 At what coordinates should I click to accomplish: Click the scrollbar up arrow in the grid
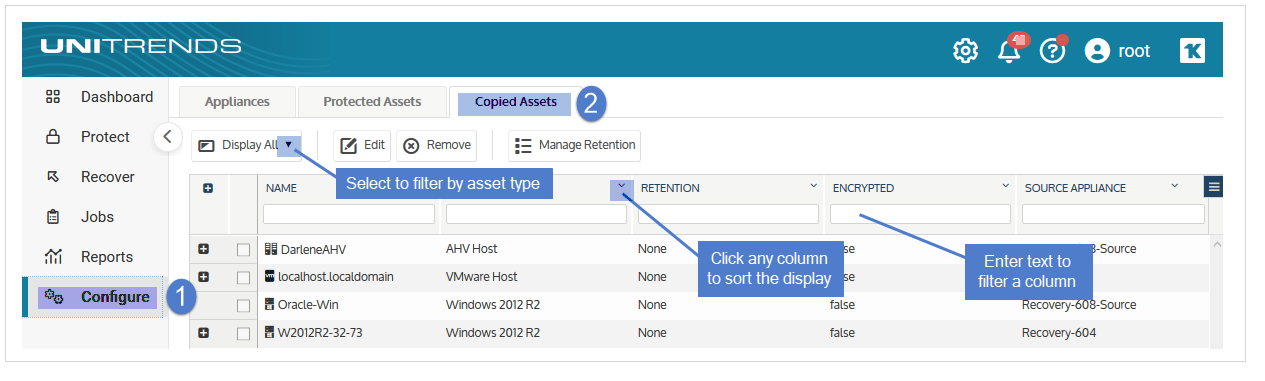click(1216, 244)
